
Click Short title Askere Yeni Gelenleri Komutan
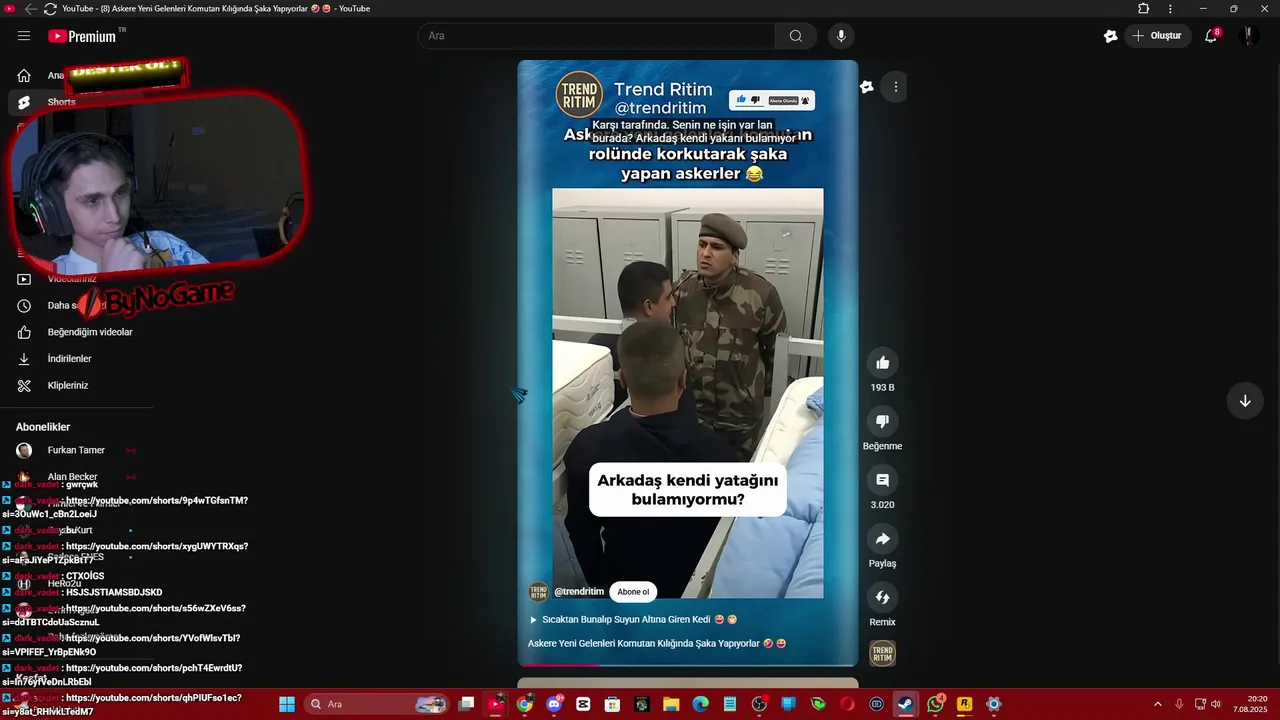coord(657,644)
